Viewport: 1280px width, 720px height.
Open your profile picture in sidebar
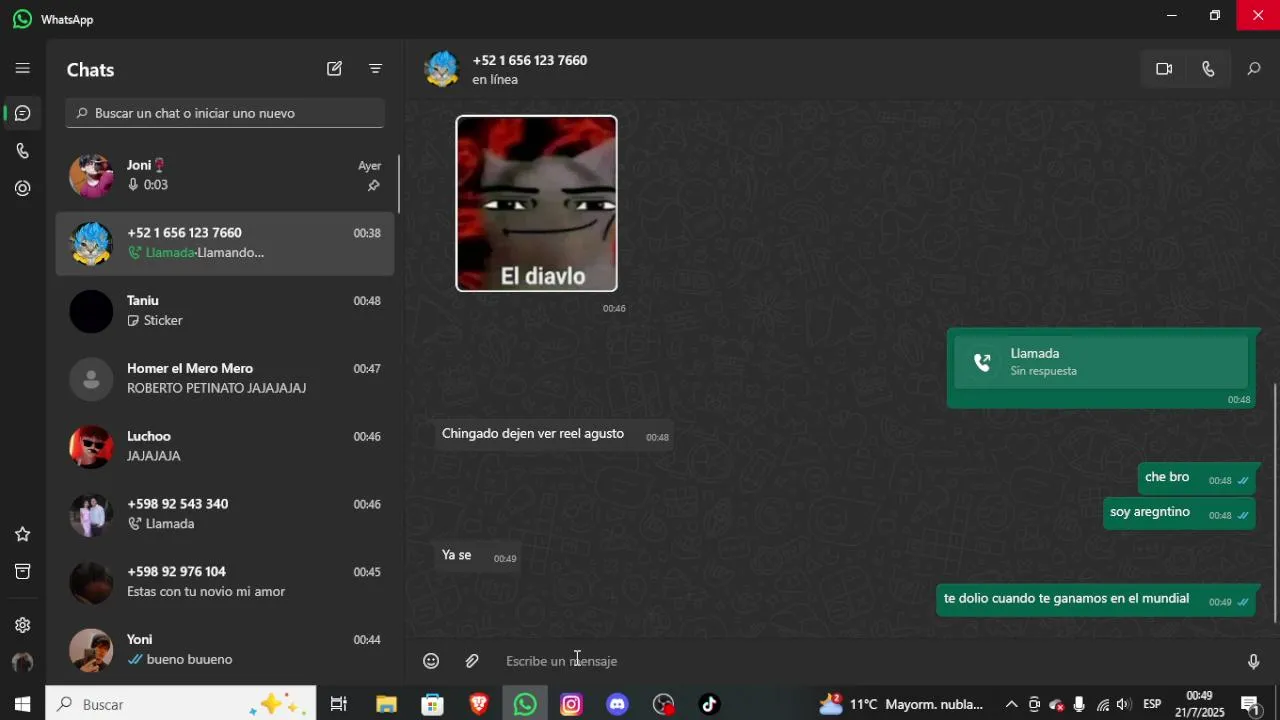(x=22, y=662)
